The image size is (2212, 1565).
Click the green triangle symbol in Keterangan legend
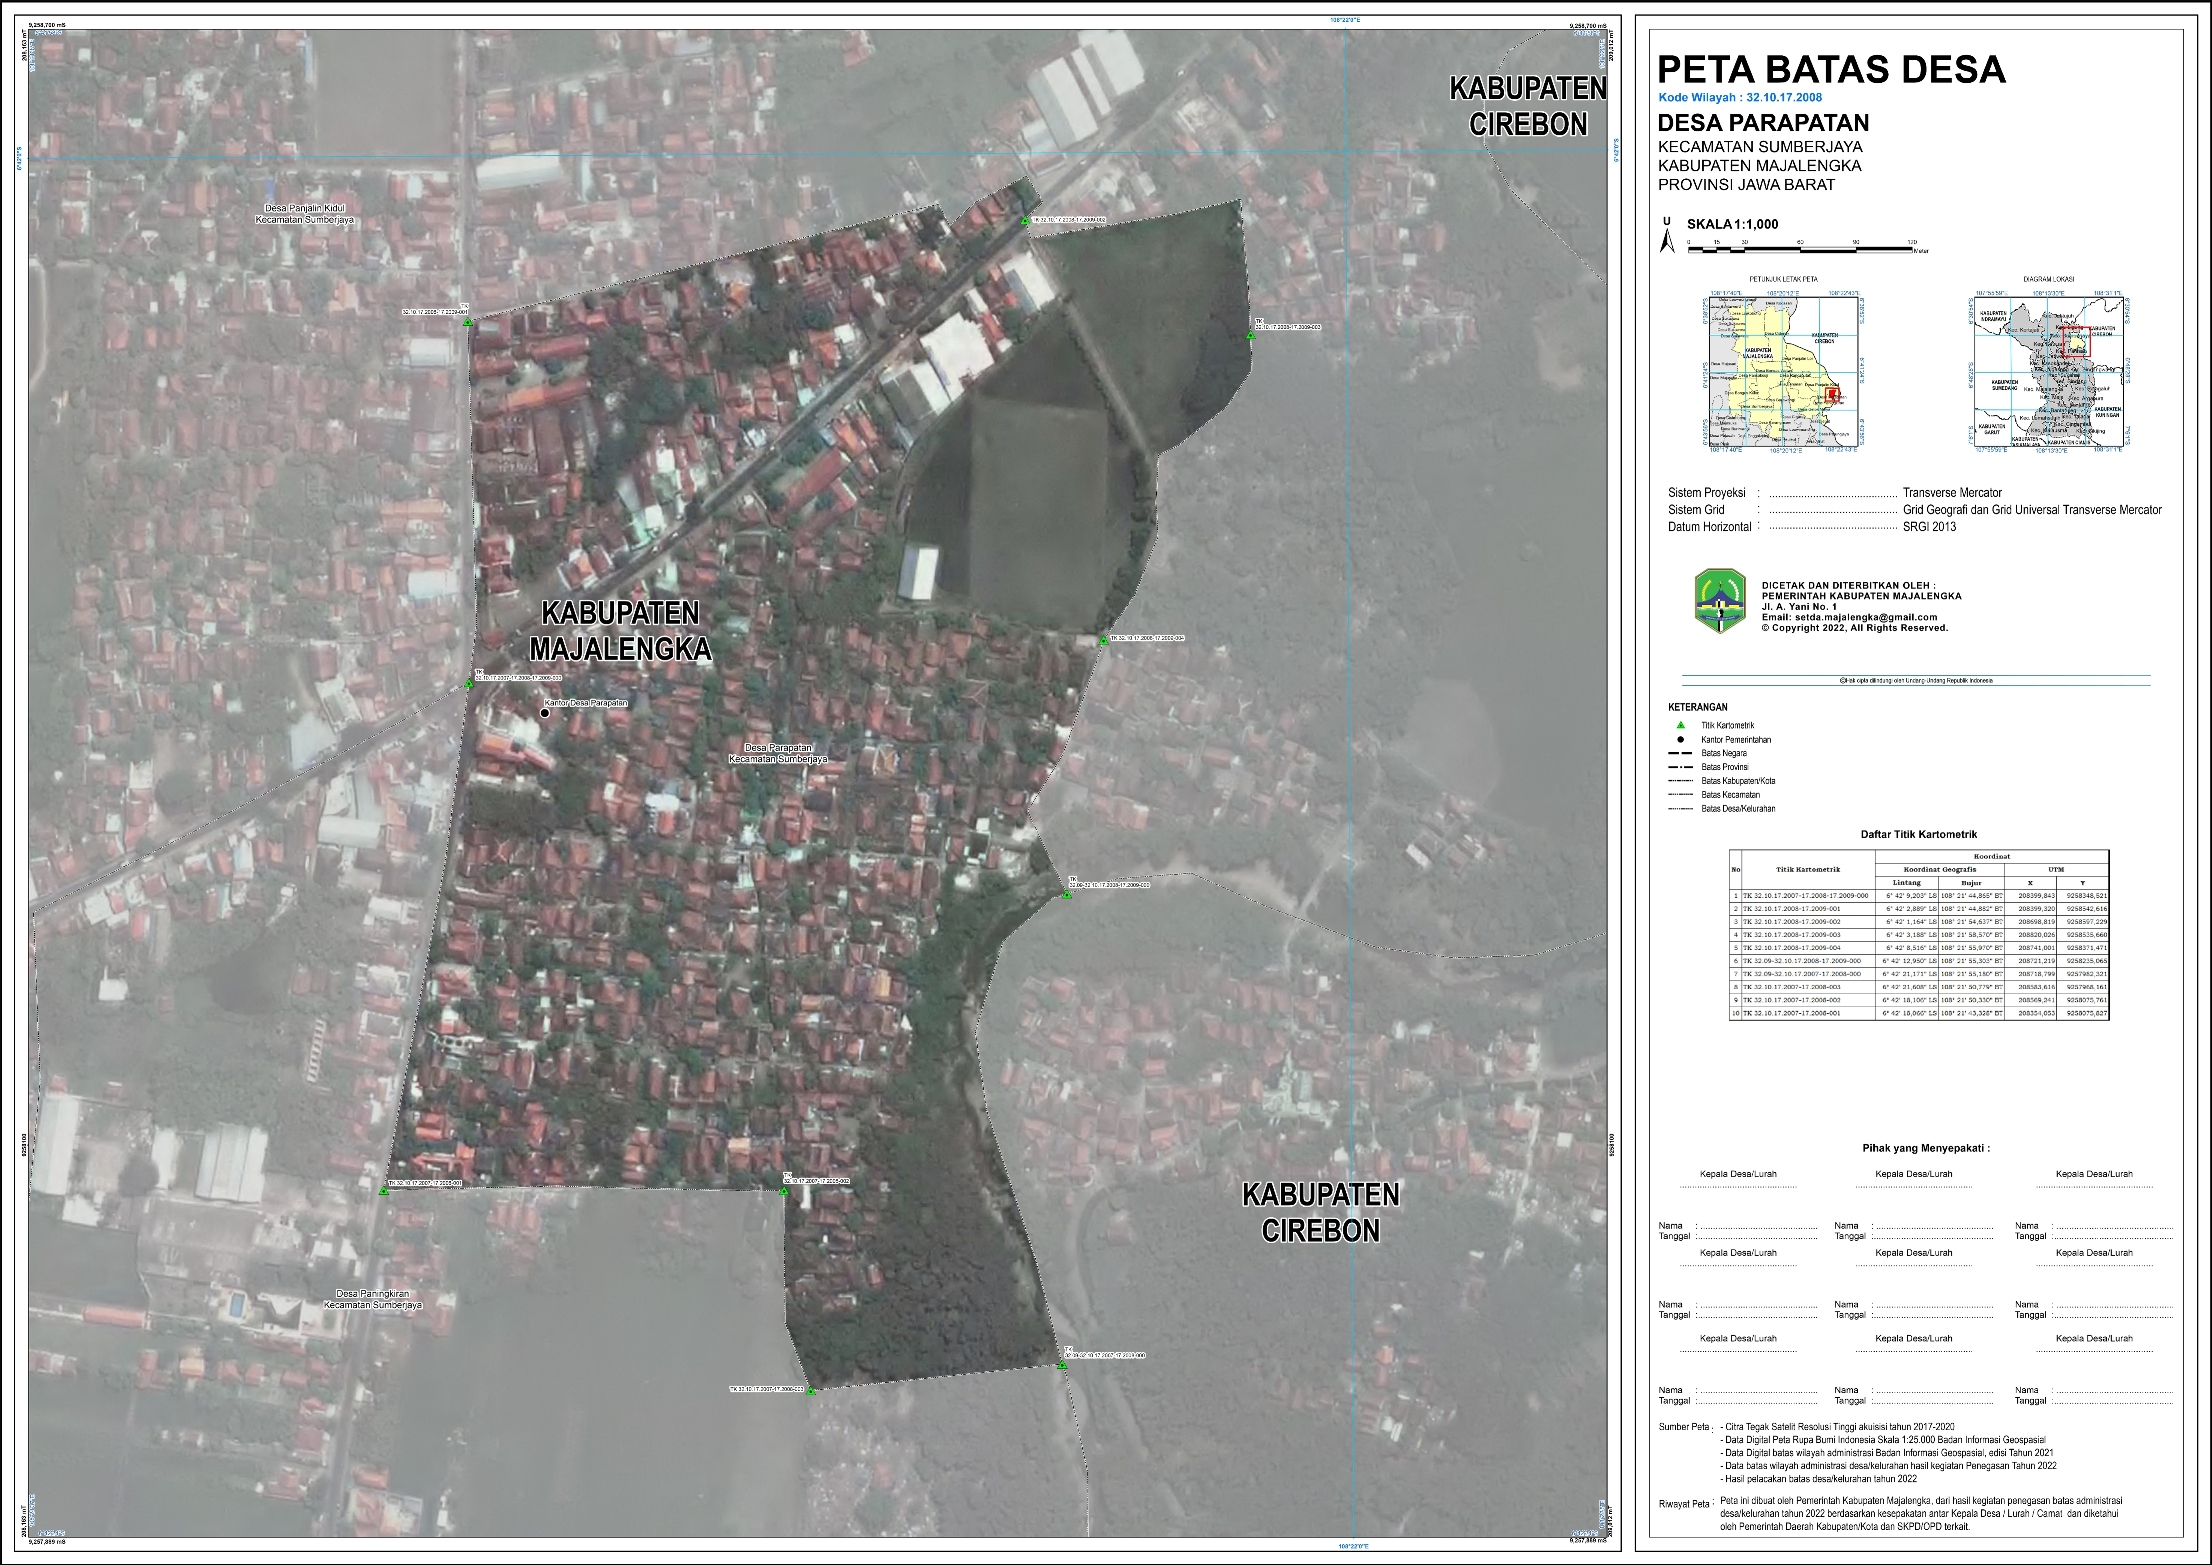pyautogui.click(x=1680, y=725)
